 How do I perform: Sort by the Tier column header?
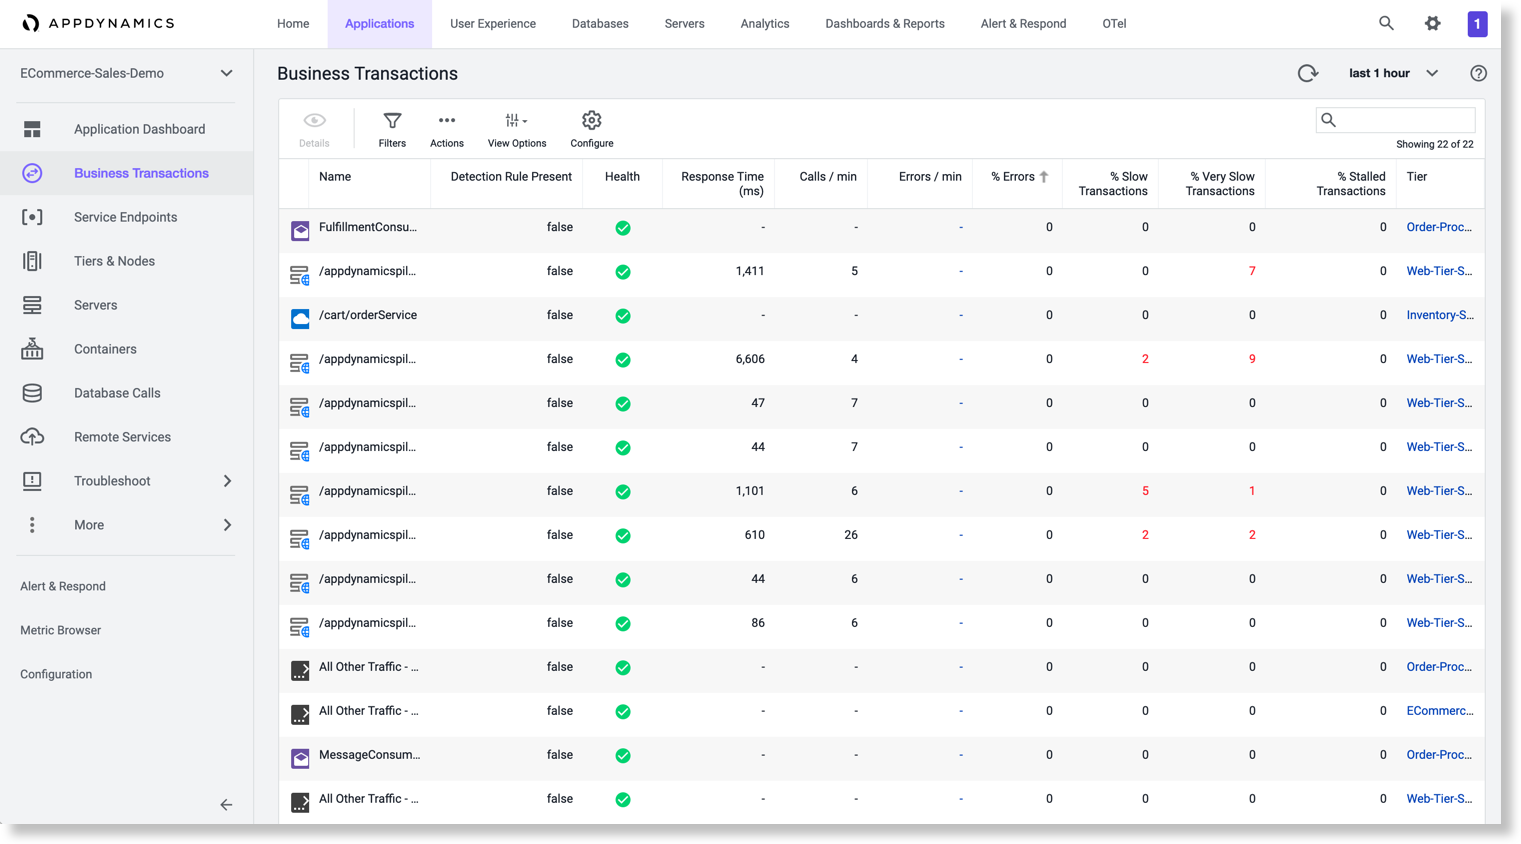[1417, 177]
